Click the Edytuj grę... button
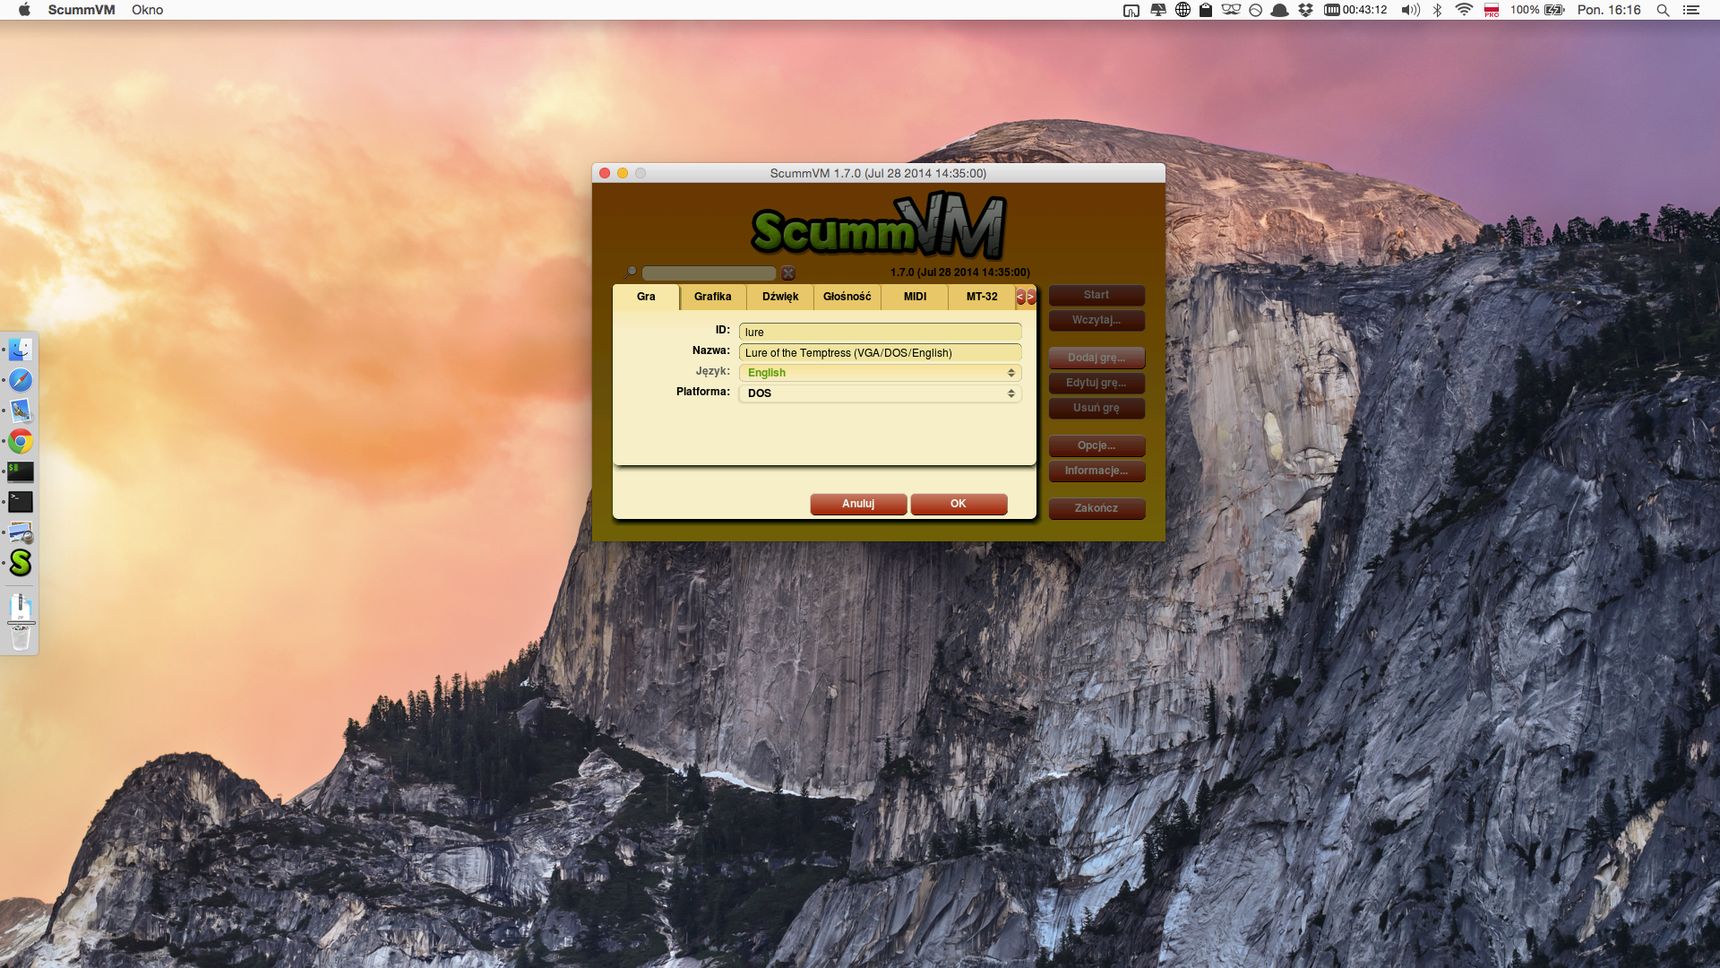Viewport: 1720px width, 968px height. [x=1096, y=383]
